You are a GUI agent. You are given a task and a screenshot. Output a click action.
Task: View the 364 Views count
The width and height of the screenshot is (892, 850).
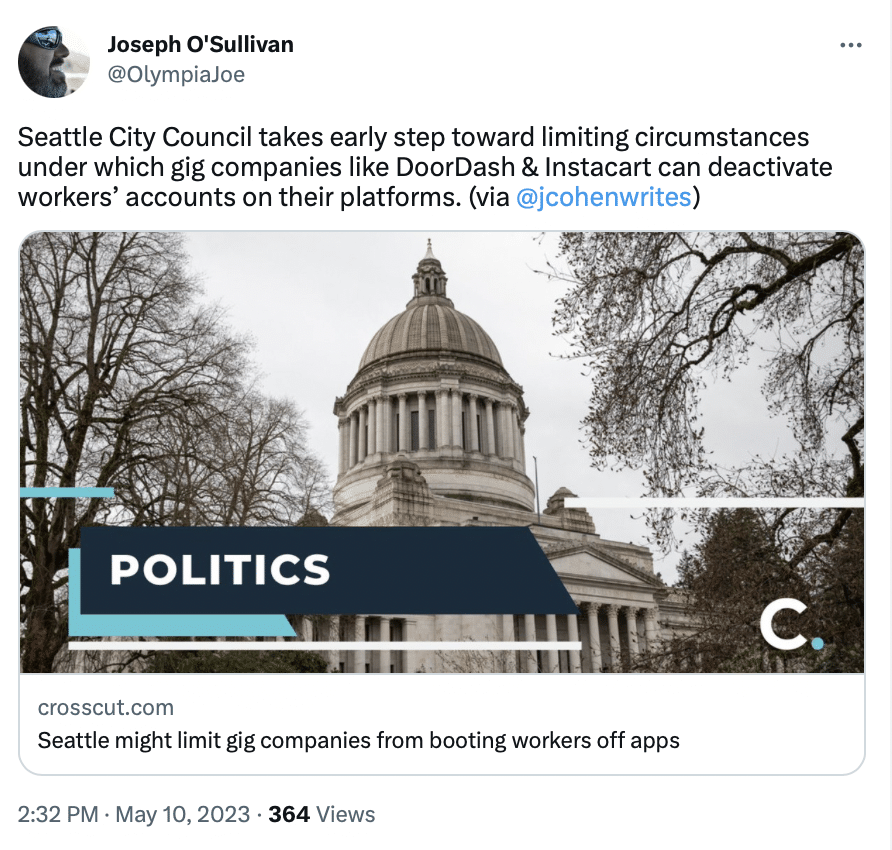point(321,814)
